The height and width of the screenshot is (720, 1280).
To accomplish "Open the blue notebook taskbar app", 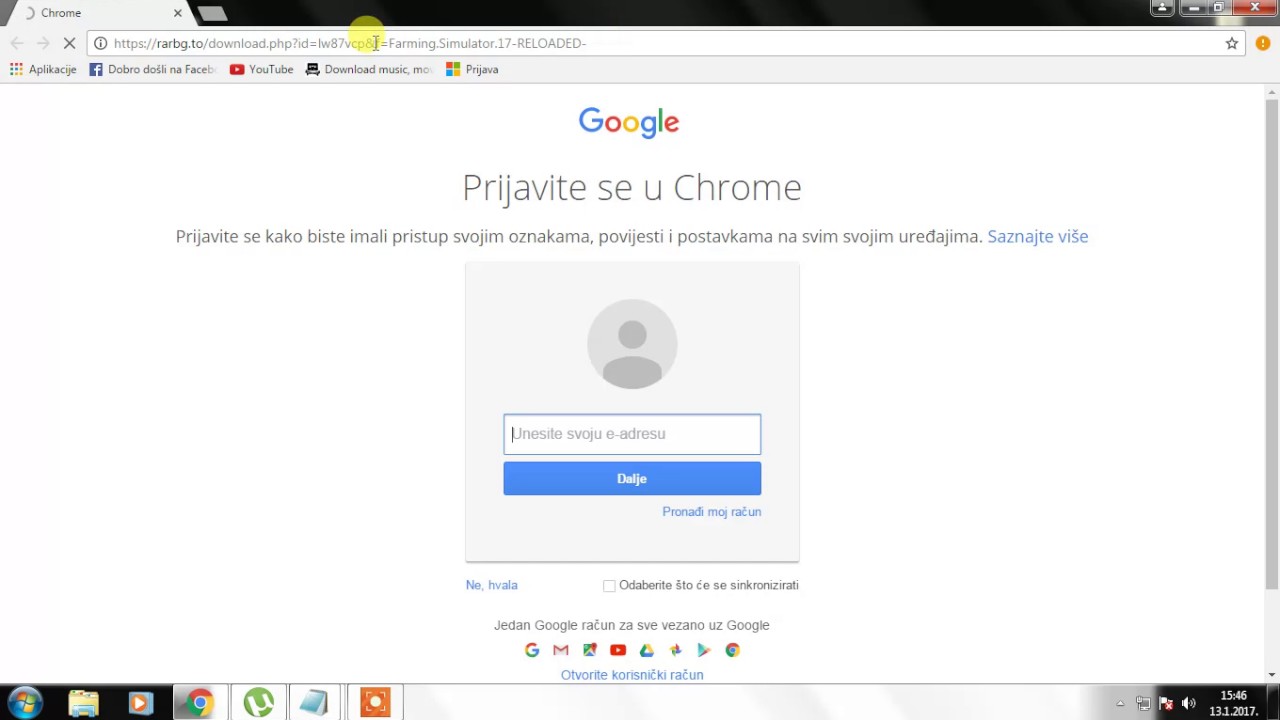I will (314, 703).
